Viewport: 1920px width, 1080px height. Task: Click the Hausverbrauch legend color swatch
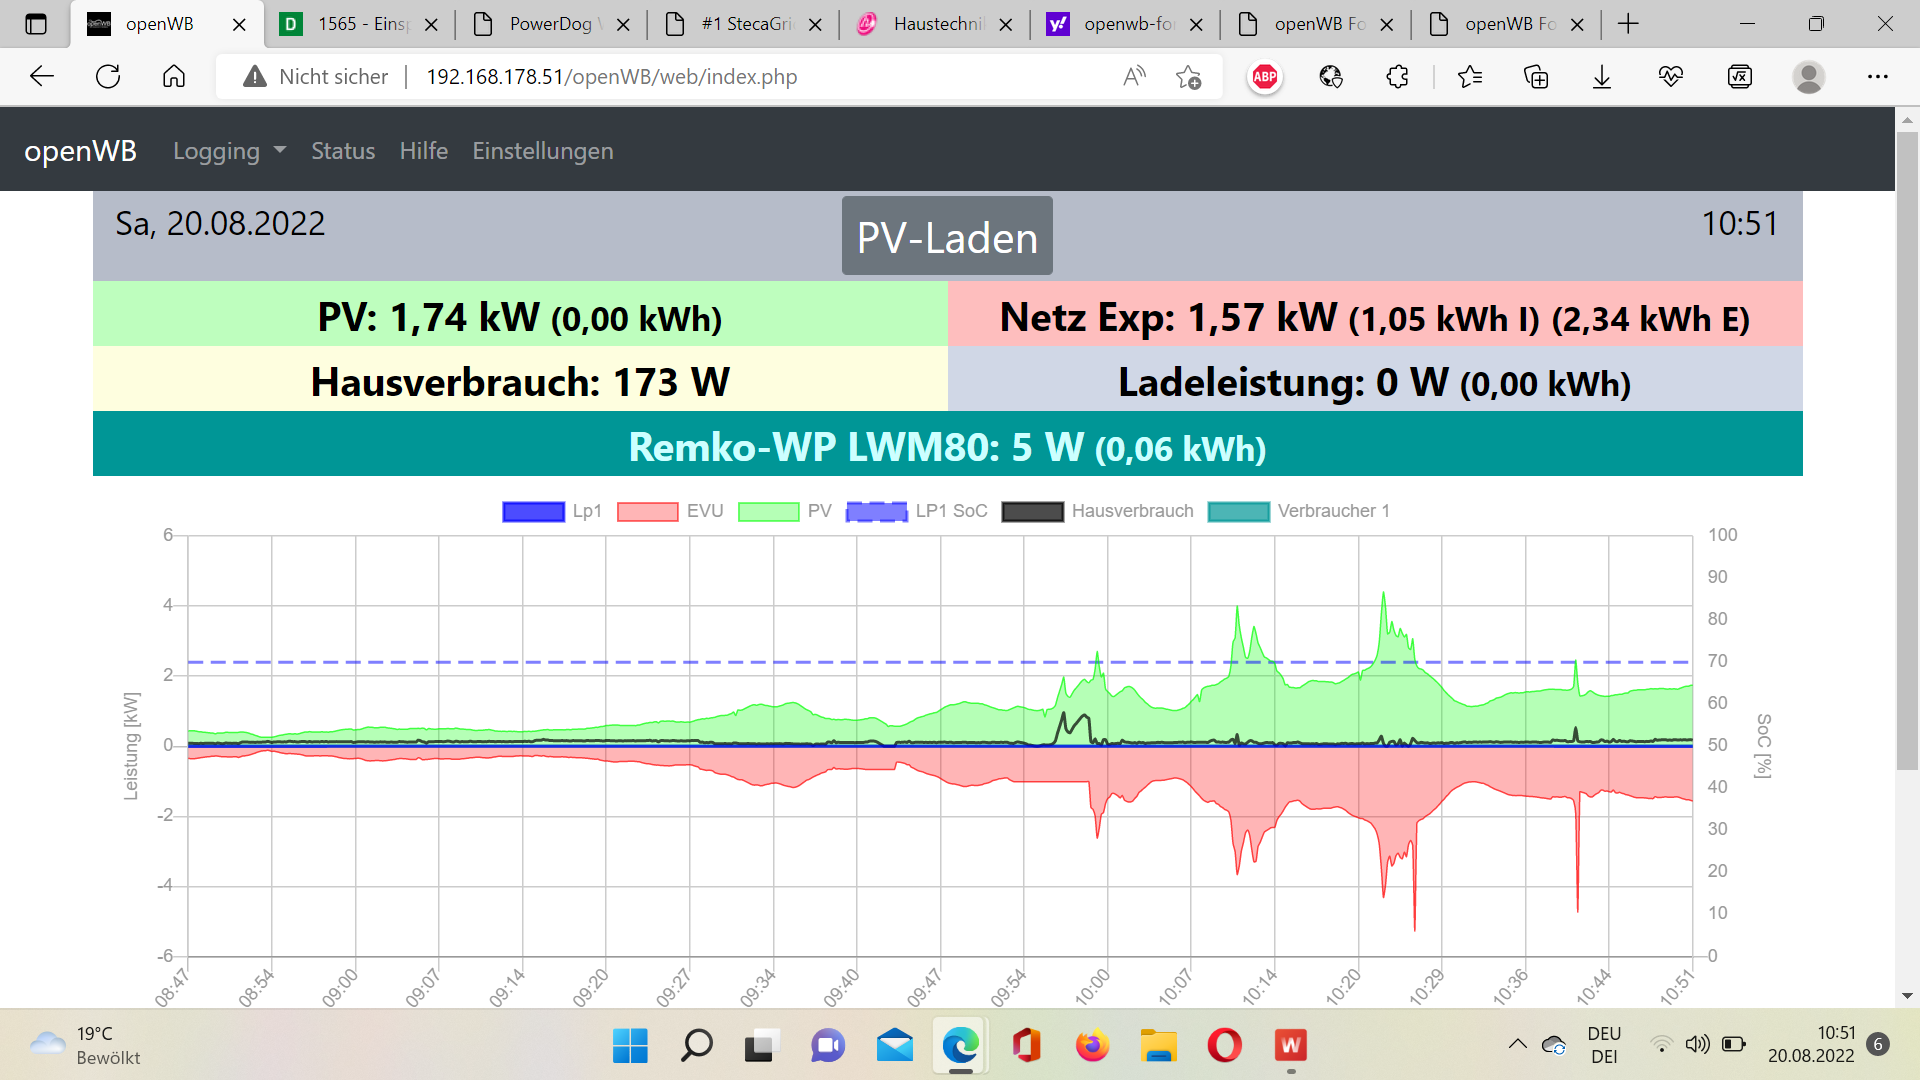(x=1032, y=511)
